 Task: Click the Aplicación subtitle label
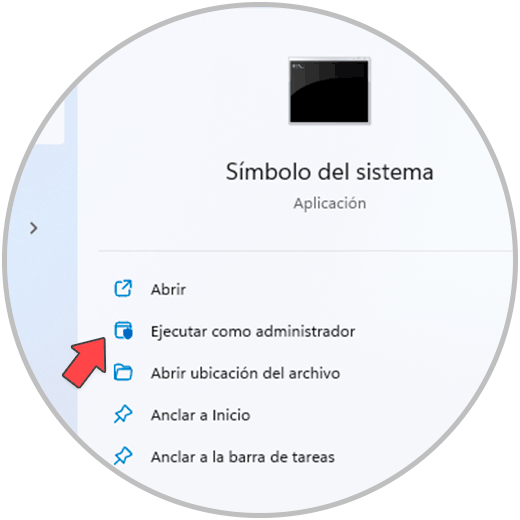[330, 203]
